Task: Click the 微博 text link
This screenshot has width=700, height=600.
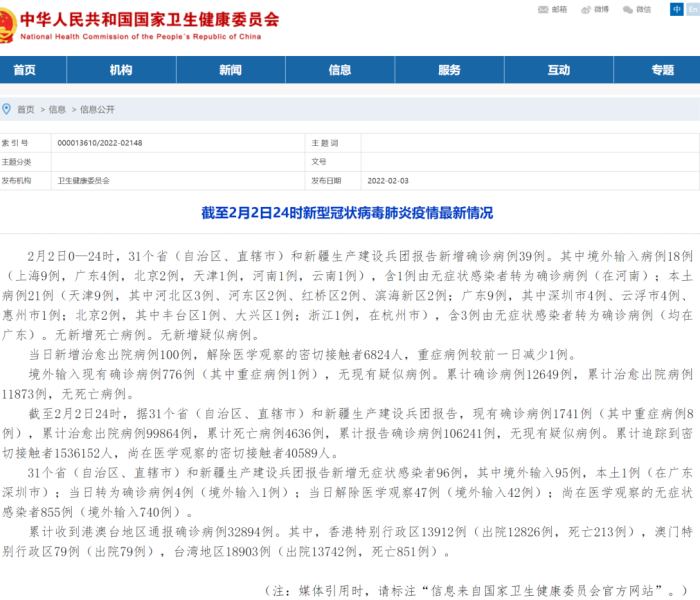Action: click(601, 9)
